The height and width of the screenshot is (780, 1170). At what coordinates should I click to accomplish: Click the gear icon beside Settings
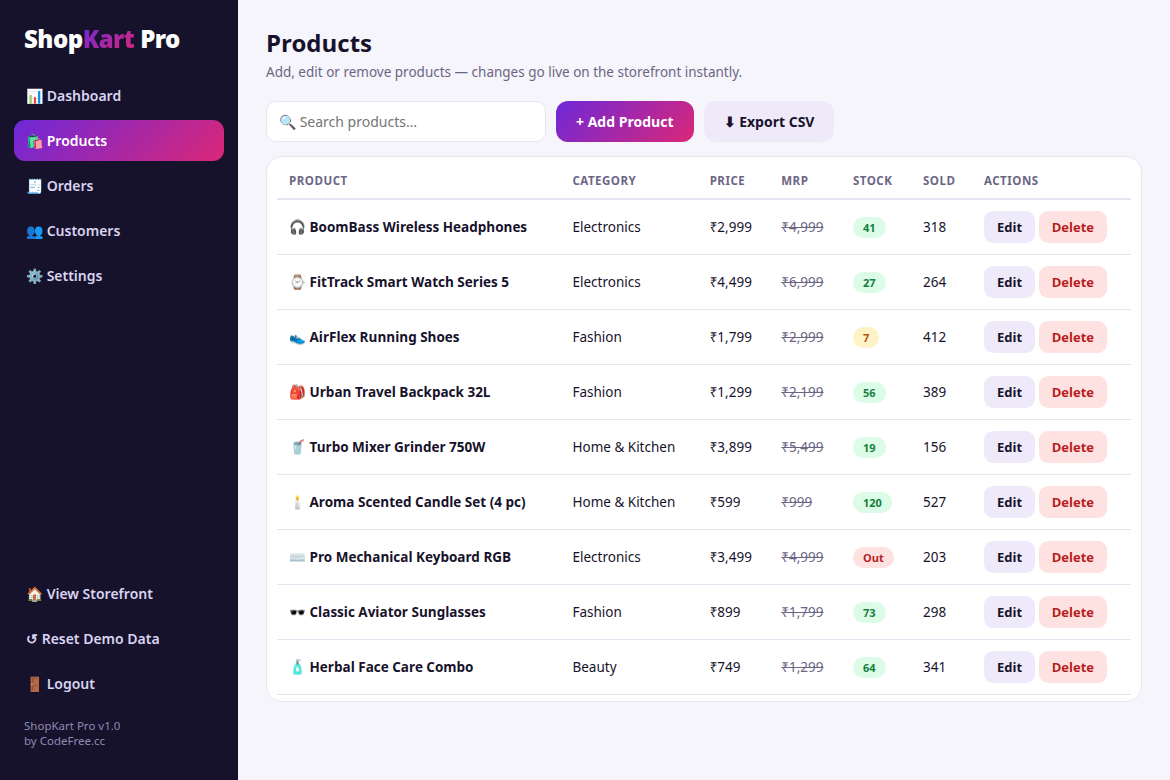(x=34, y=276)
